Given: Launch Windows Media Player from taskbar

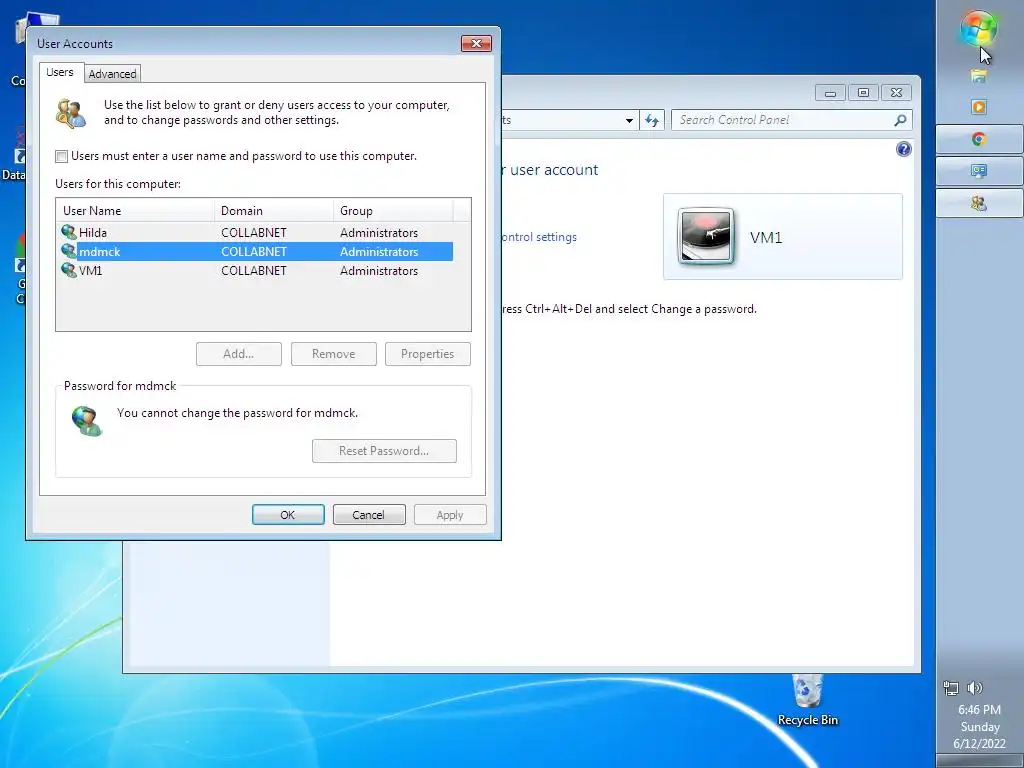Looking at the screenshot, I should click(x=978, y=107).
